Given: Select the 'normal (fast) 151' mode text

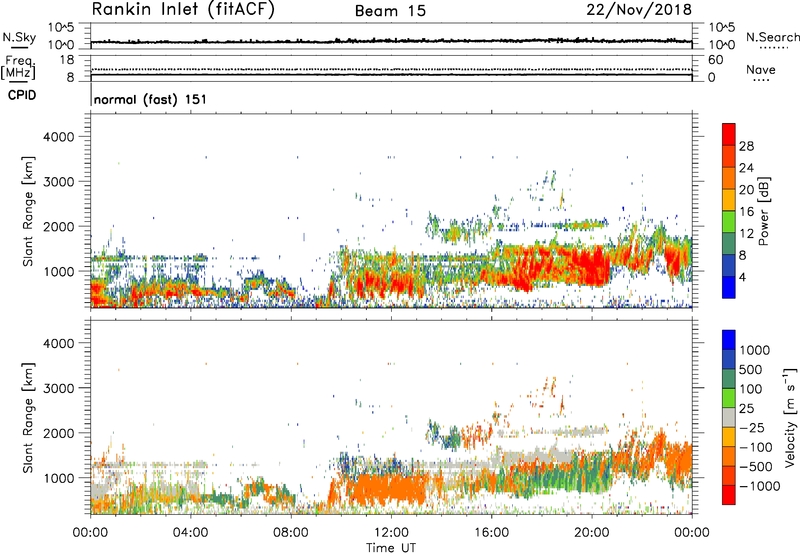Looking at the screenshot, I should [x=151, y=99].
